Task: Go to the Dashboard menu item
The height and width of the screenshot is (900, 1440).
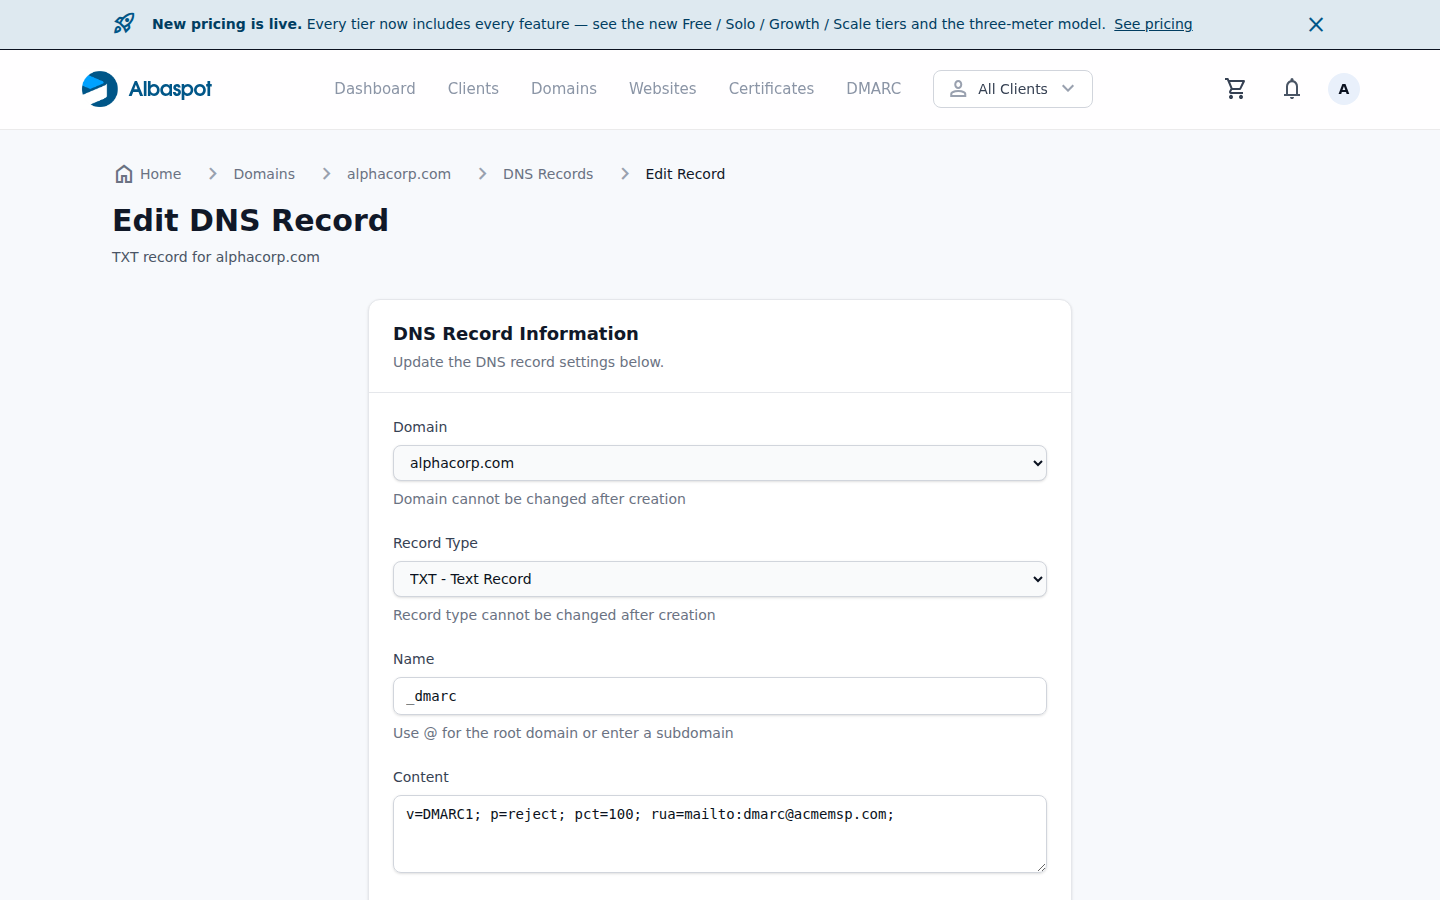Action: tap(375, 89)
